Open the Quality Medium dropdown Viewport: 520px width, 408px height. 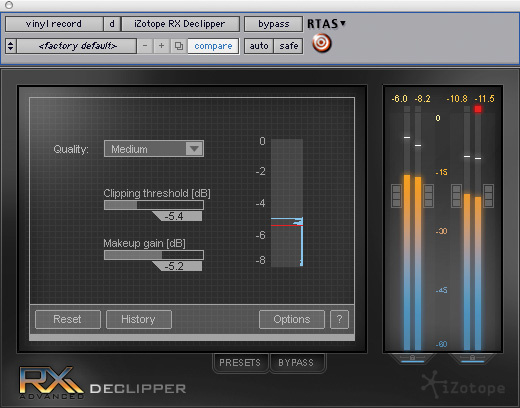point(154,149)
